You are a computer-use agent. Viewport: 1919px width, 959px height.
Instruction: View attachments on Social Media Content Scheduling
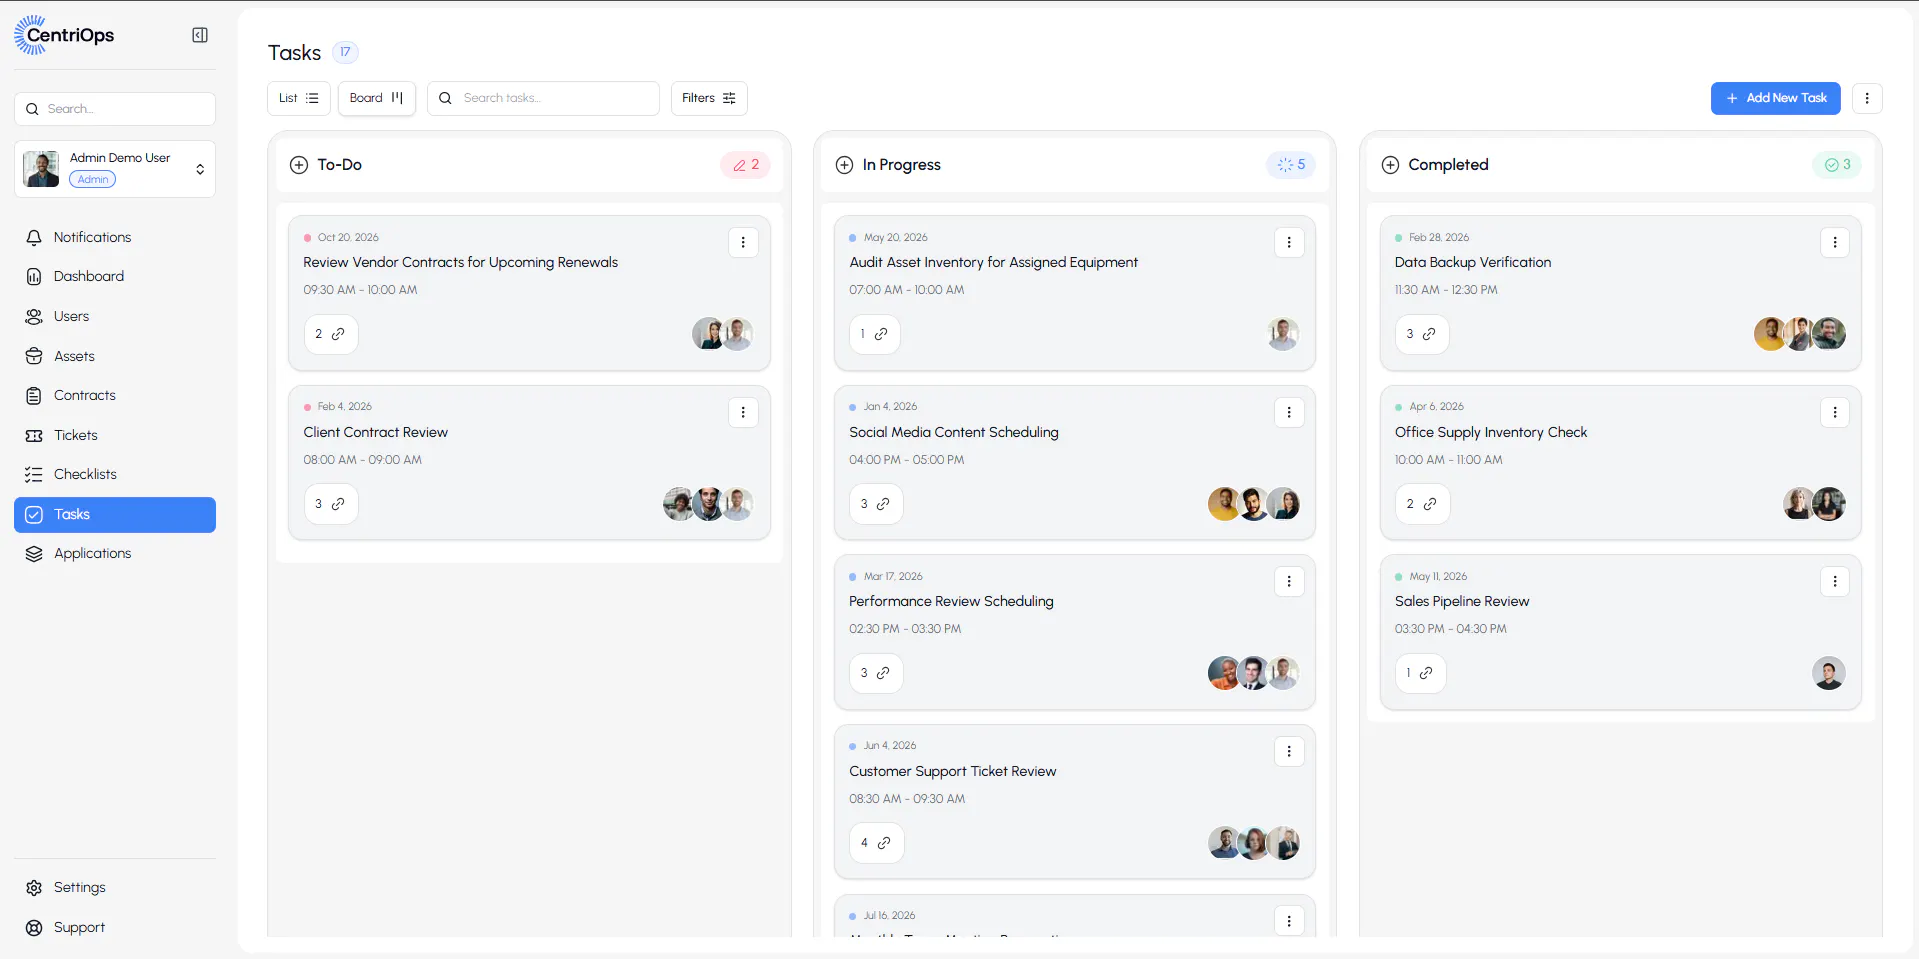coord(876,504)
